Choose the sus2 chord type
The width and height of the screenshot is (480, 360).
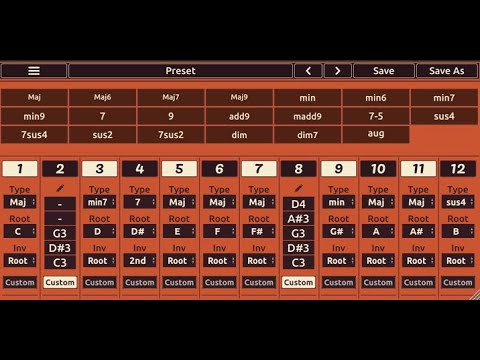coord(102,135)
